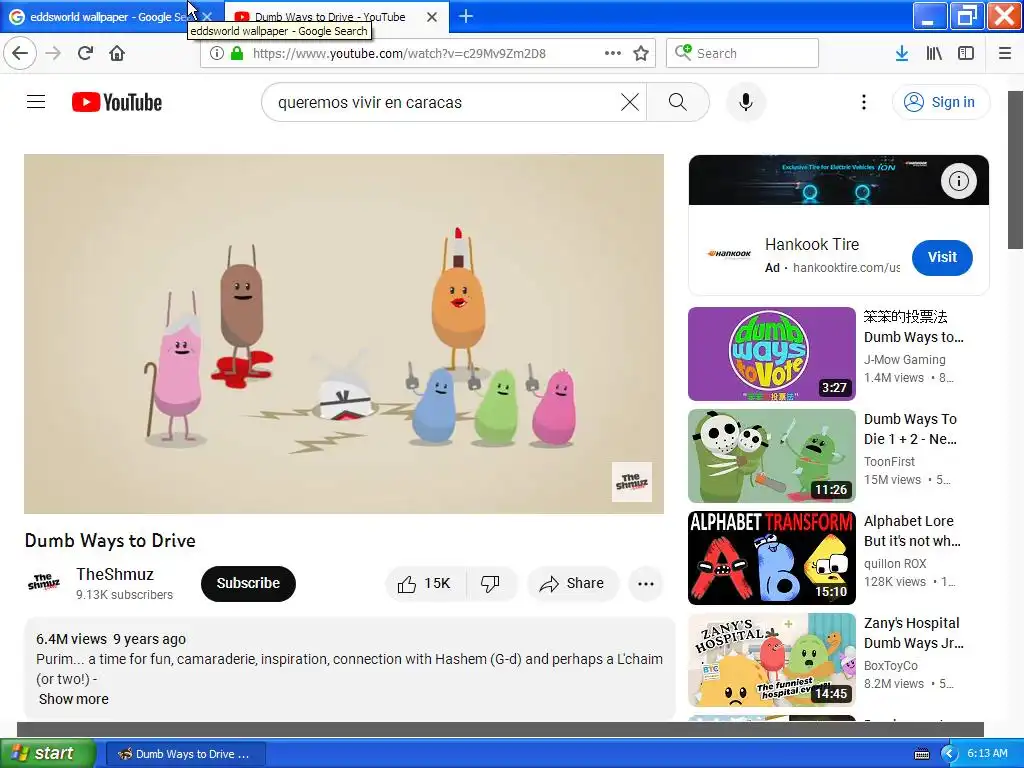1024x768 pixels.
Task: Open TheShmuz channel name link
Action: coord(115,574)
